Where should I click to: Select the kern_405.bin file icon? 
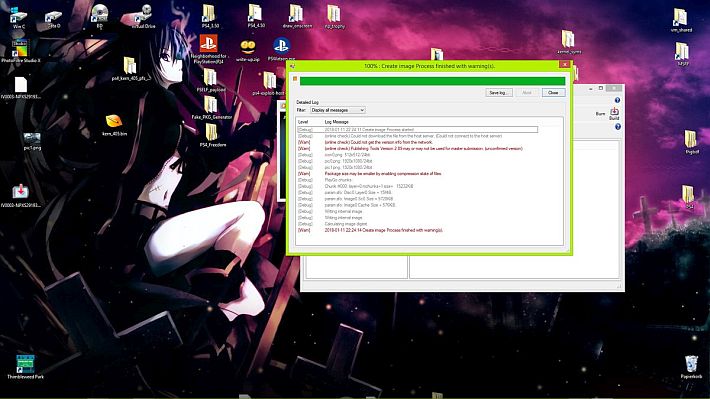coord(114,125)
